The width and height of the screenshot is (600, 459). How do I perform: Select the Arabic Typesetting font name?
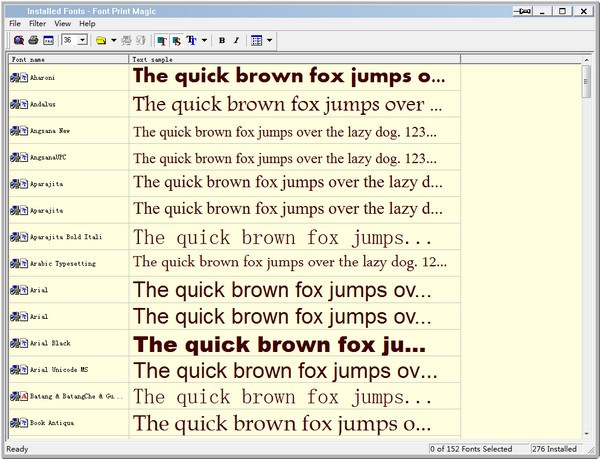[63, 264]
